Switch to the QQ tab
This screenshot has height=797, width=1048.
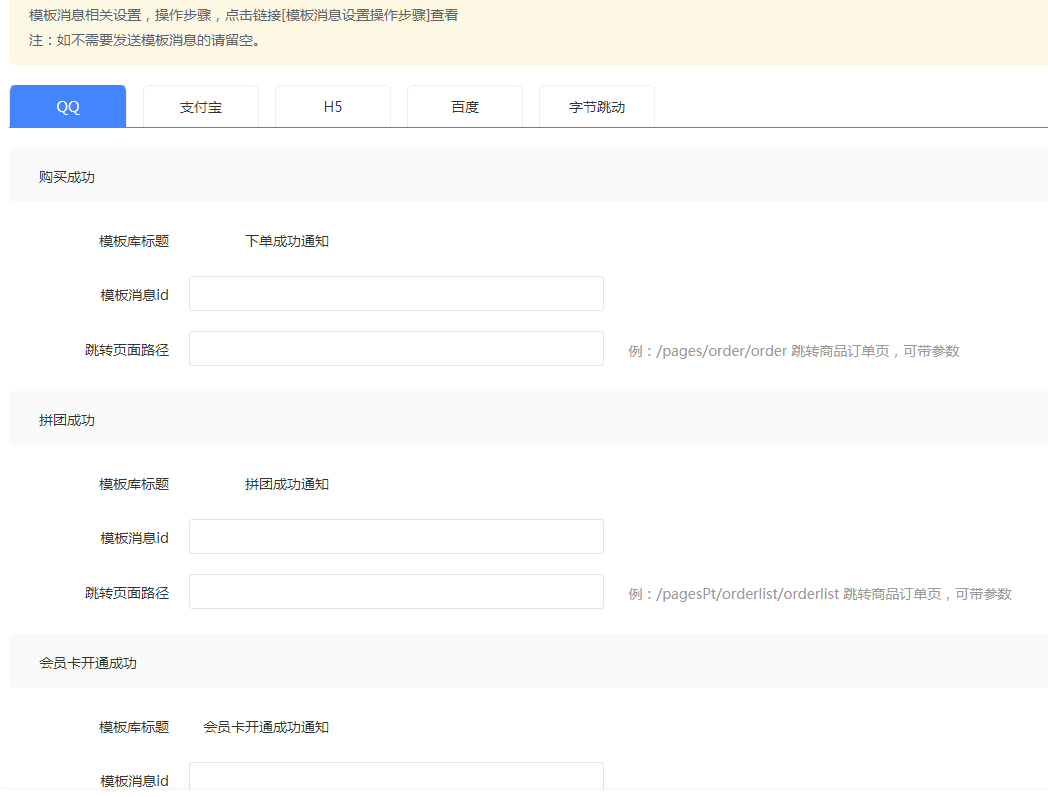(x=68, y=106)
